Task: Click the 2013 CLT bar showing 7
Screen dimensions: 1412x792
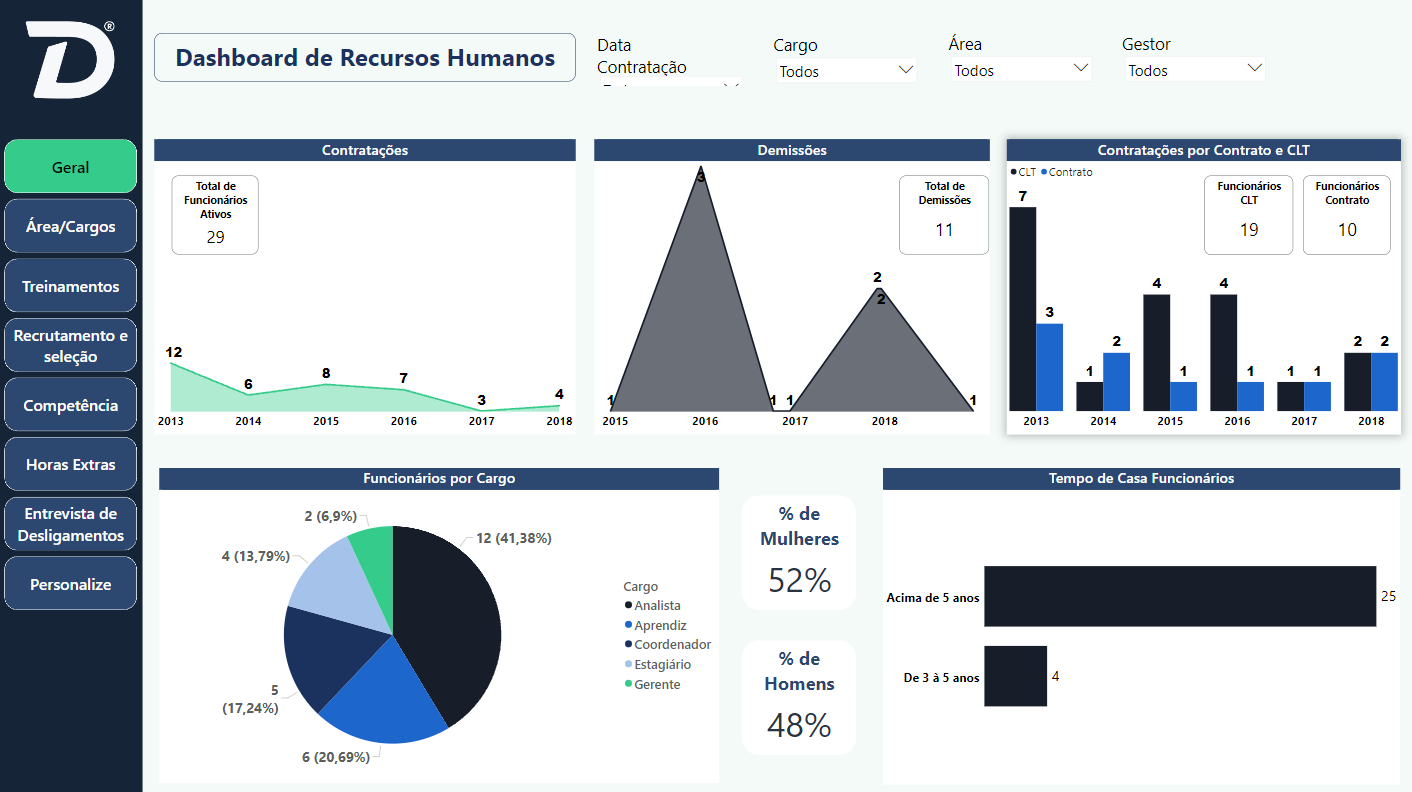Action: (1022, 308)
